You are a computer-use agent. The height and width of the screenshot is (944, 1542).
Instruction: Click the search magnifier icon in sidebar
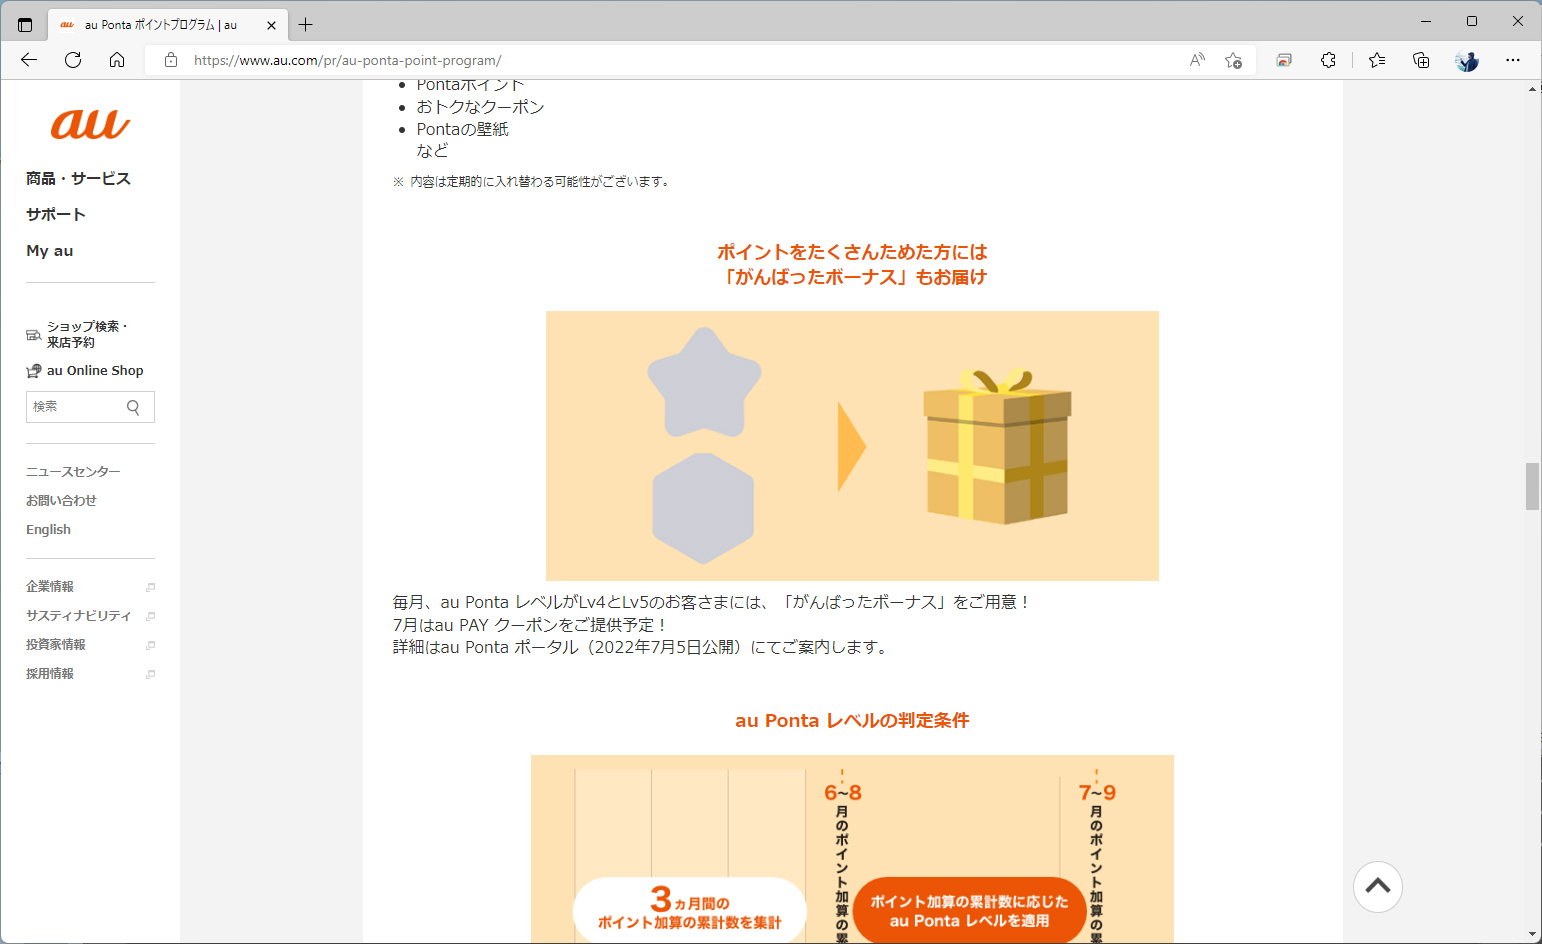(x=133, y=407)
